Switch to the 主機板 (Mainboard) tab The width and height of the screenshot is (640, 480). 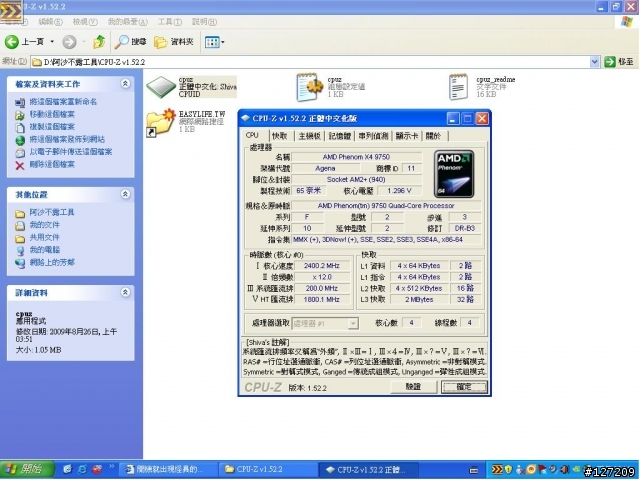[309, 136]
